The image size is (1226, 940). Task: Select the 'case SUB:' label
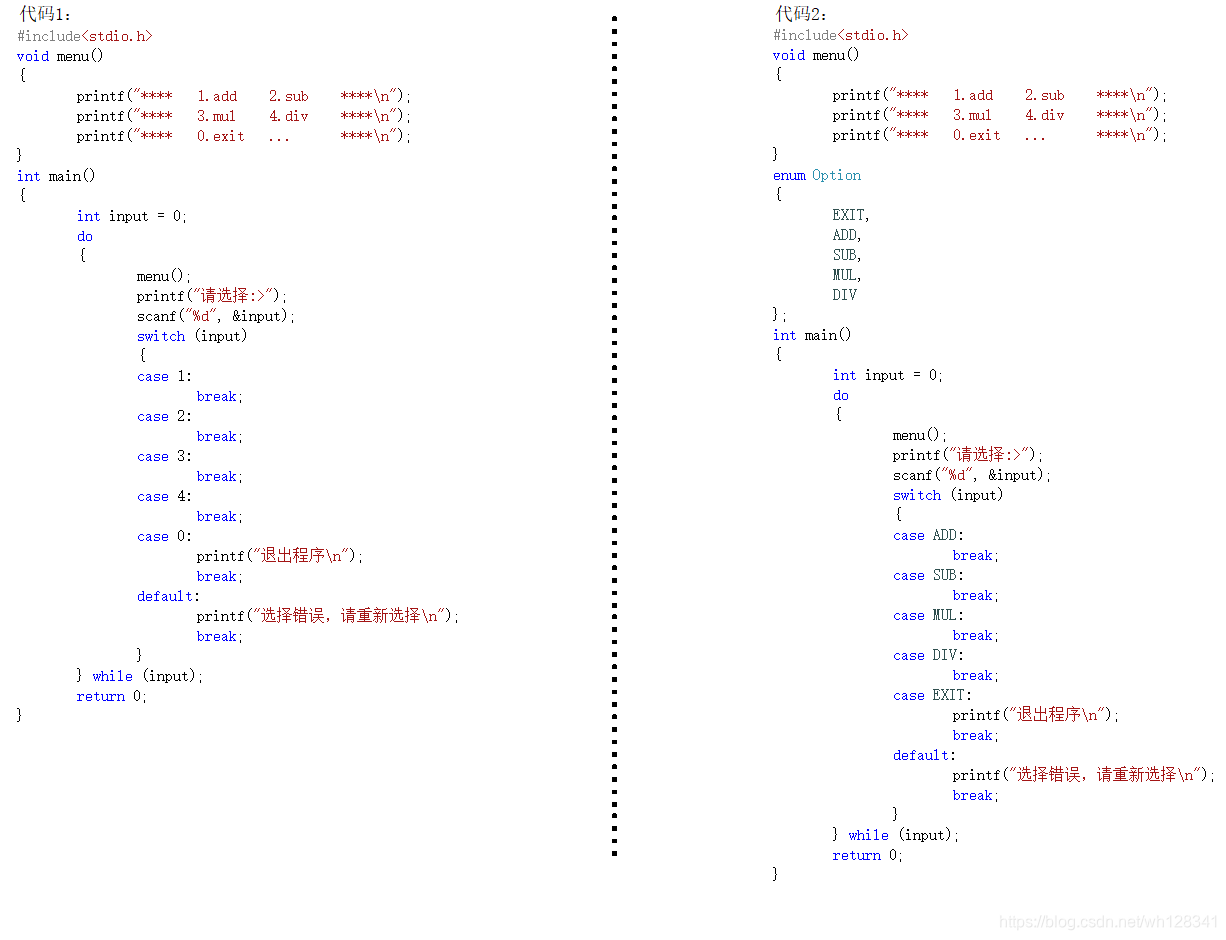929,575
